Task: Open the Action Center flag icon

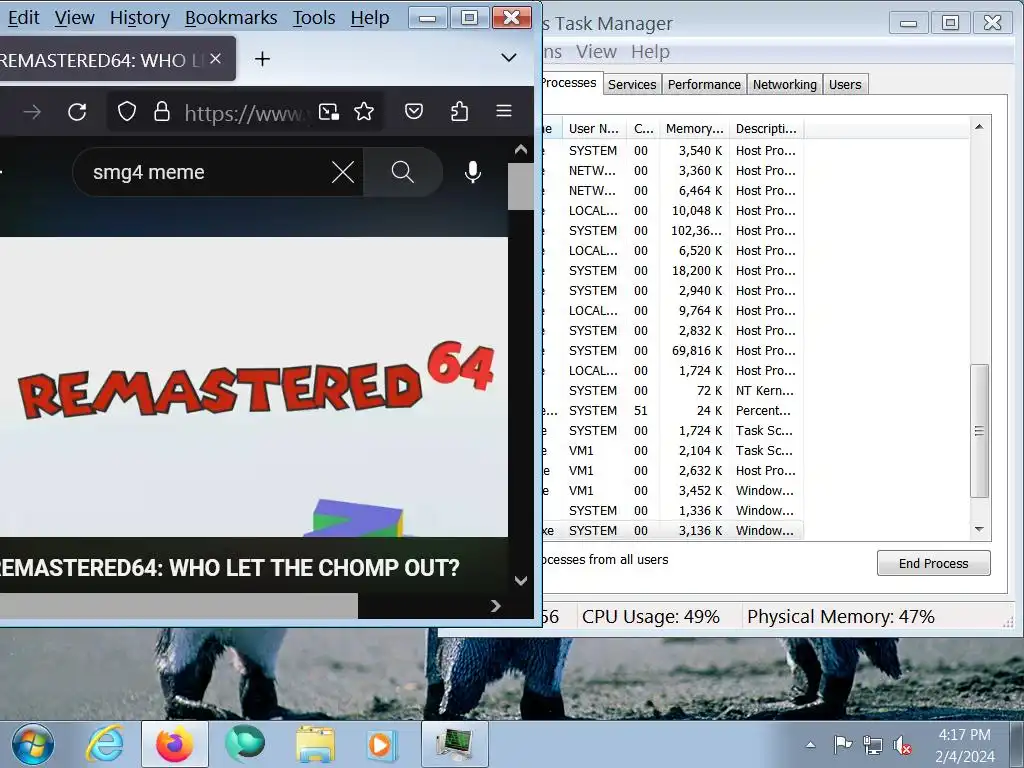Action: 842,744
